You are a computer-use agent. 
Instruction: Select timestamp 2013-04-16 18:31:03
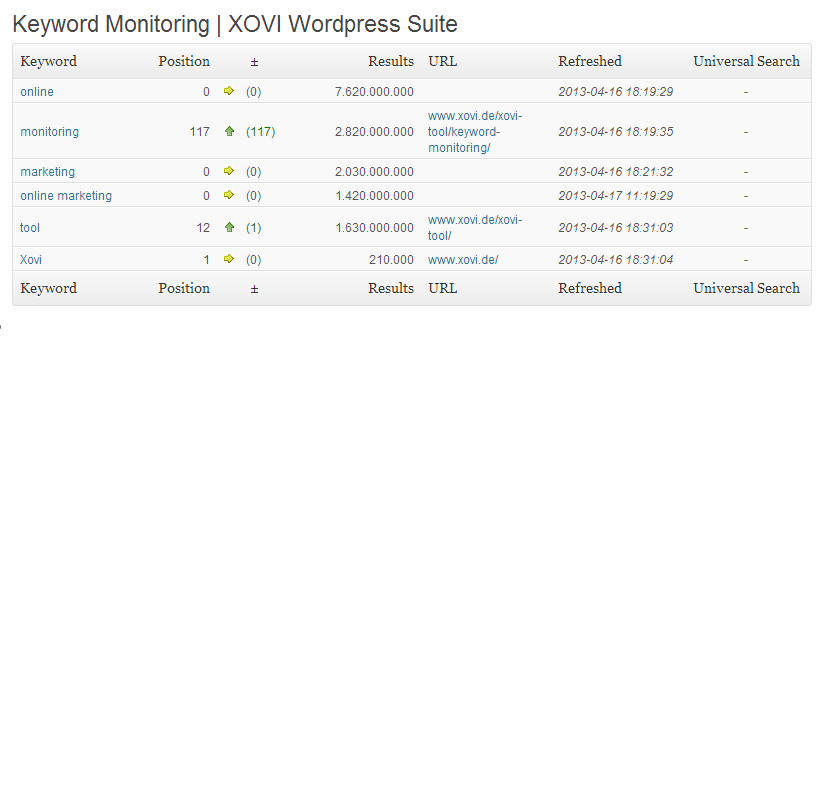click(x=615, y=227)
